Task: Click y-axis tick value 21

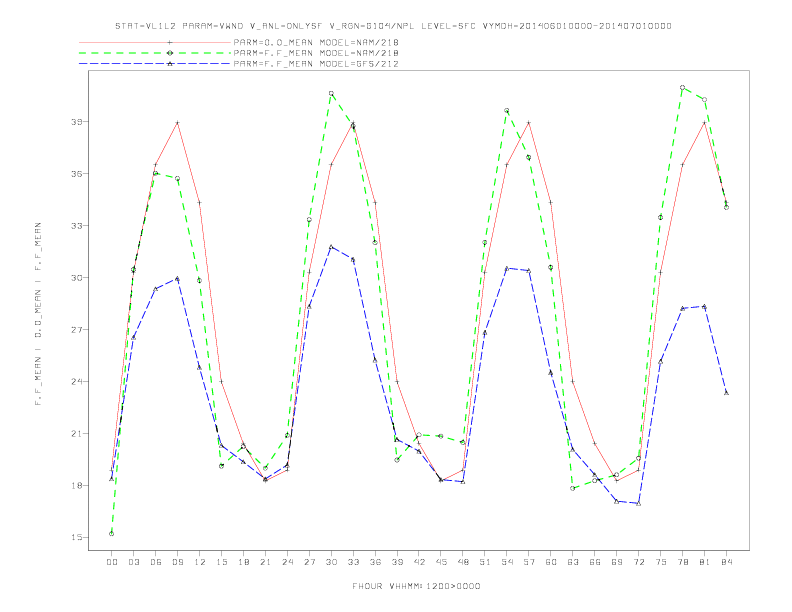Action: 76,434
